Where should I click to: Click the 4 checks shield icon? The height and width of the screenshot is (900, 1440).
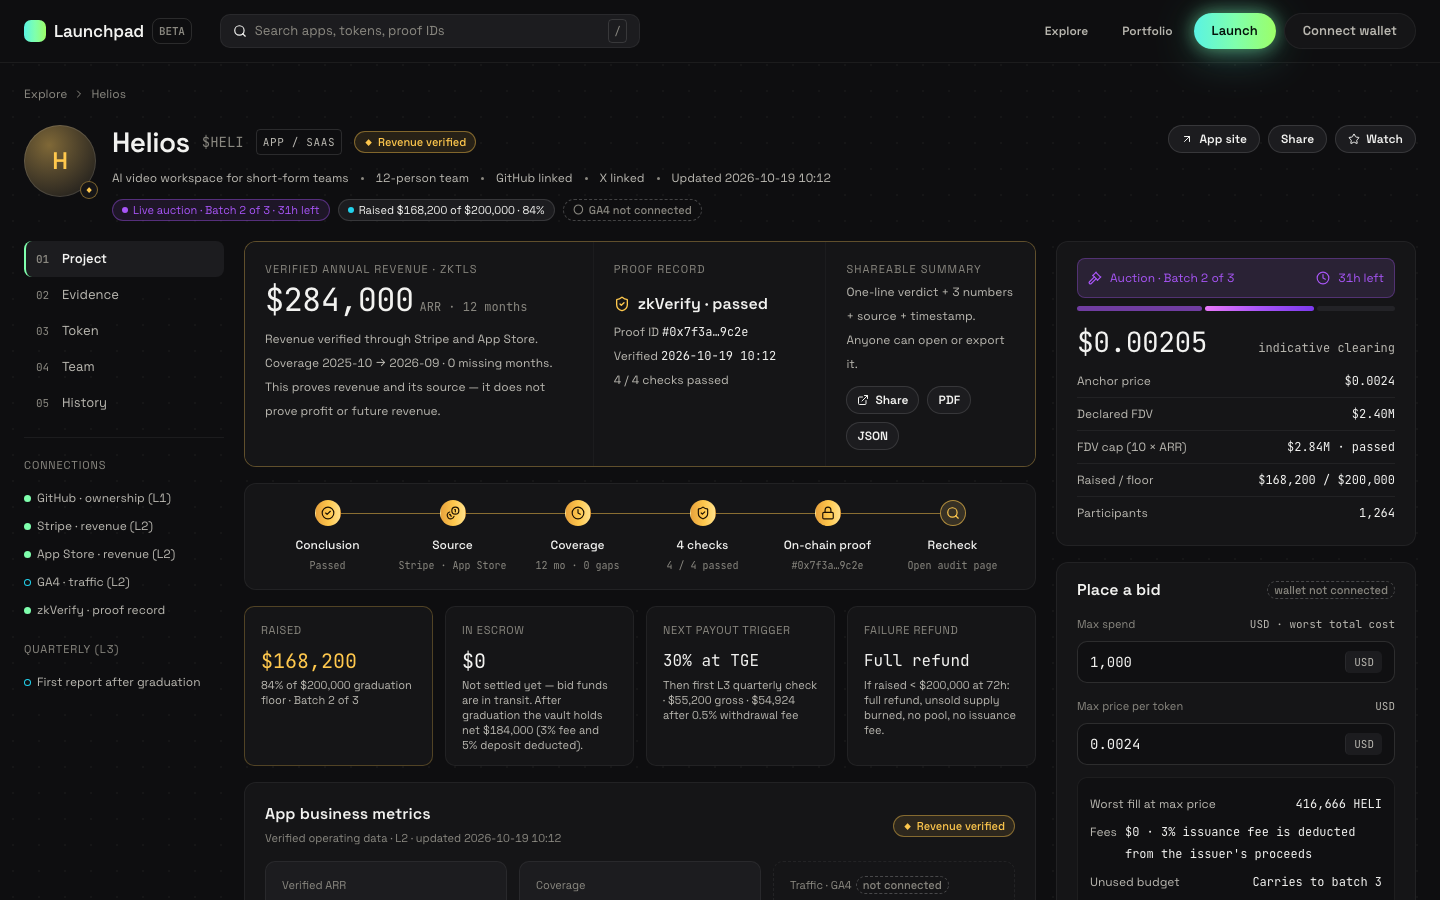coord(703,513)
